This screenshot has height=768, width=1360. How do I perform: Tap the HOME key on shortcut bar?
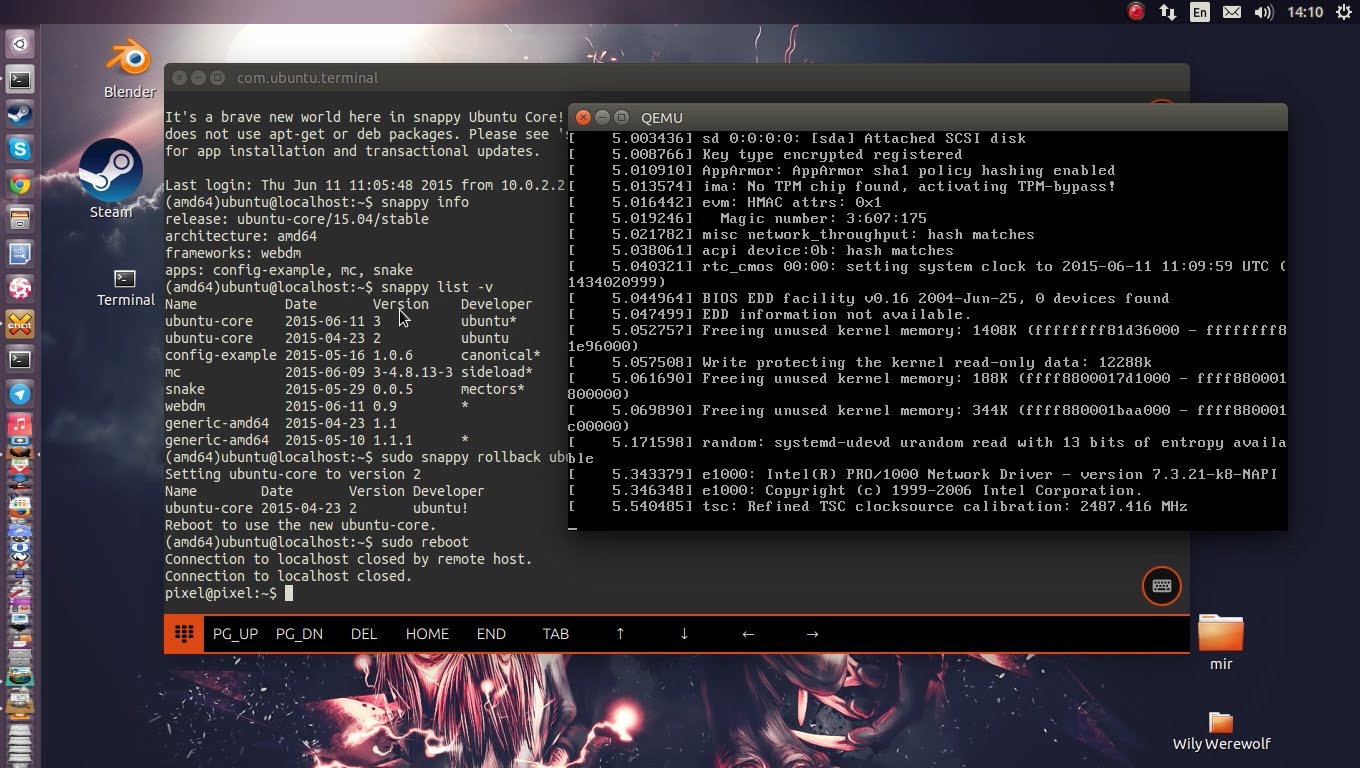427,634
